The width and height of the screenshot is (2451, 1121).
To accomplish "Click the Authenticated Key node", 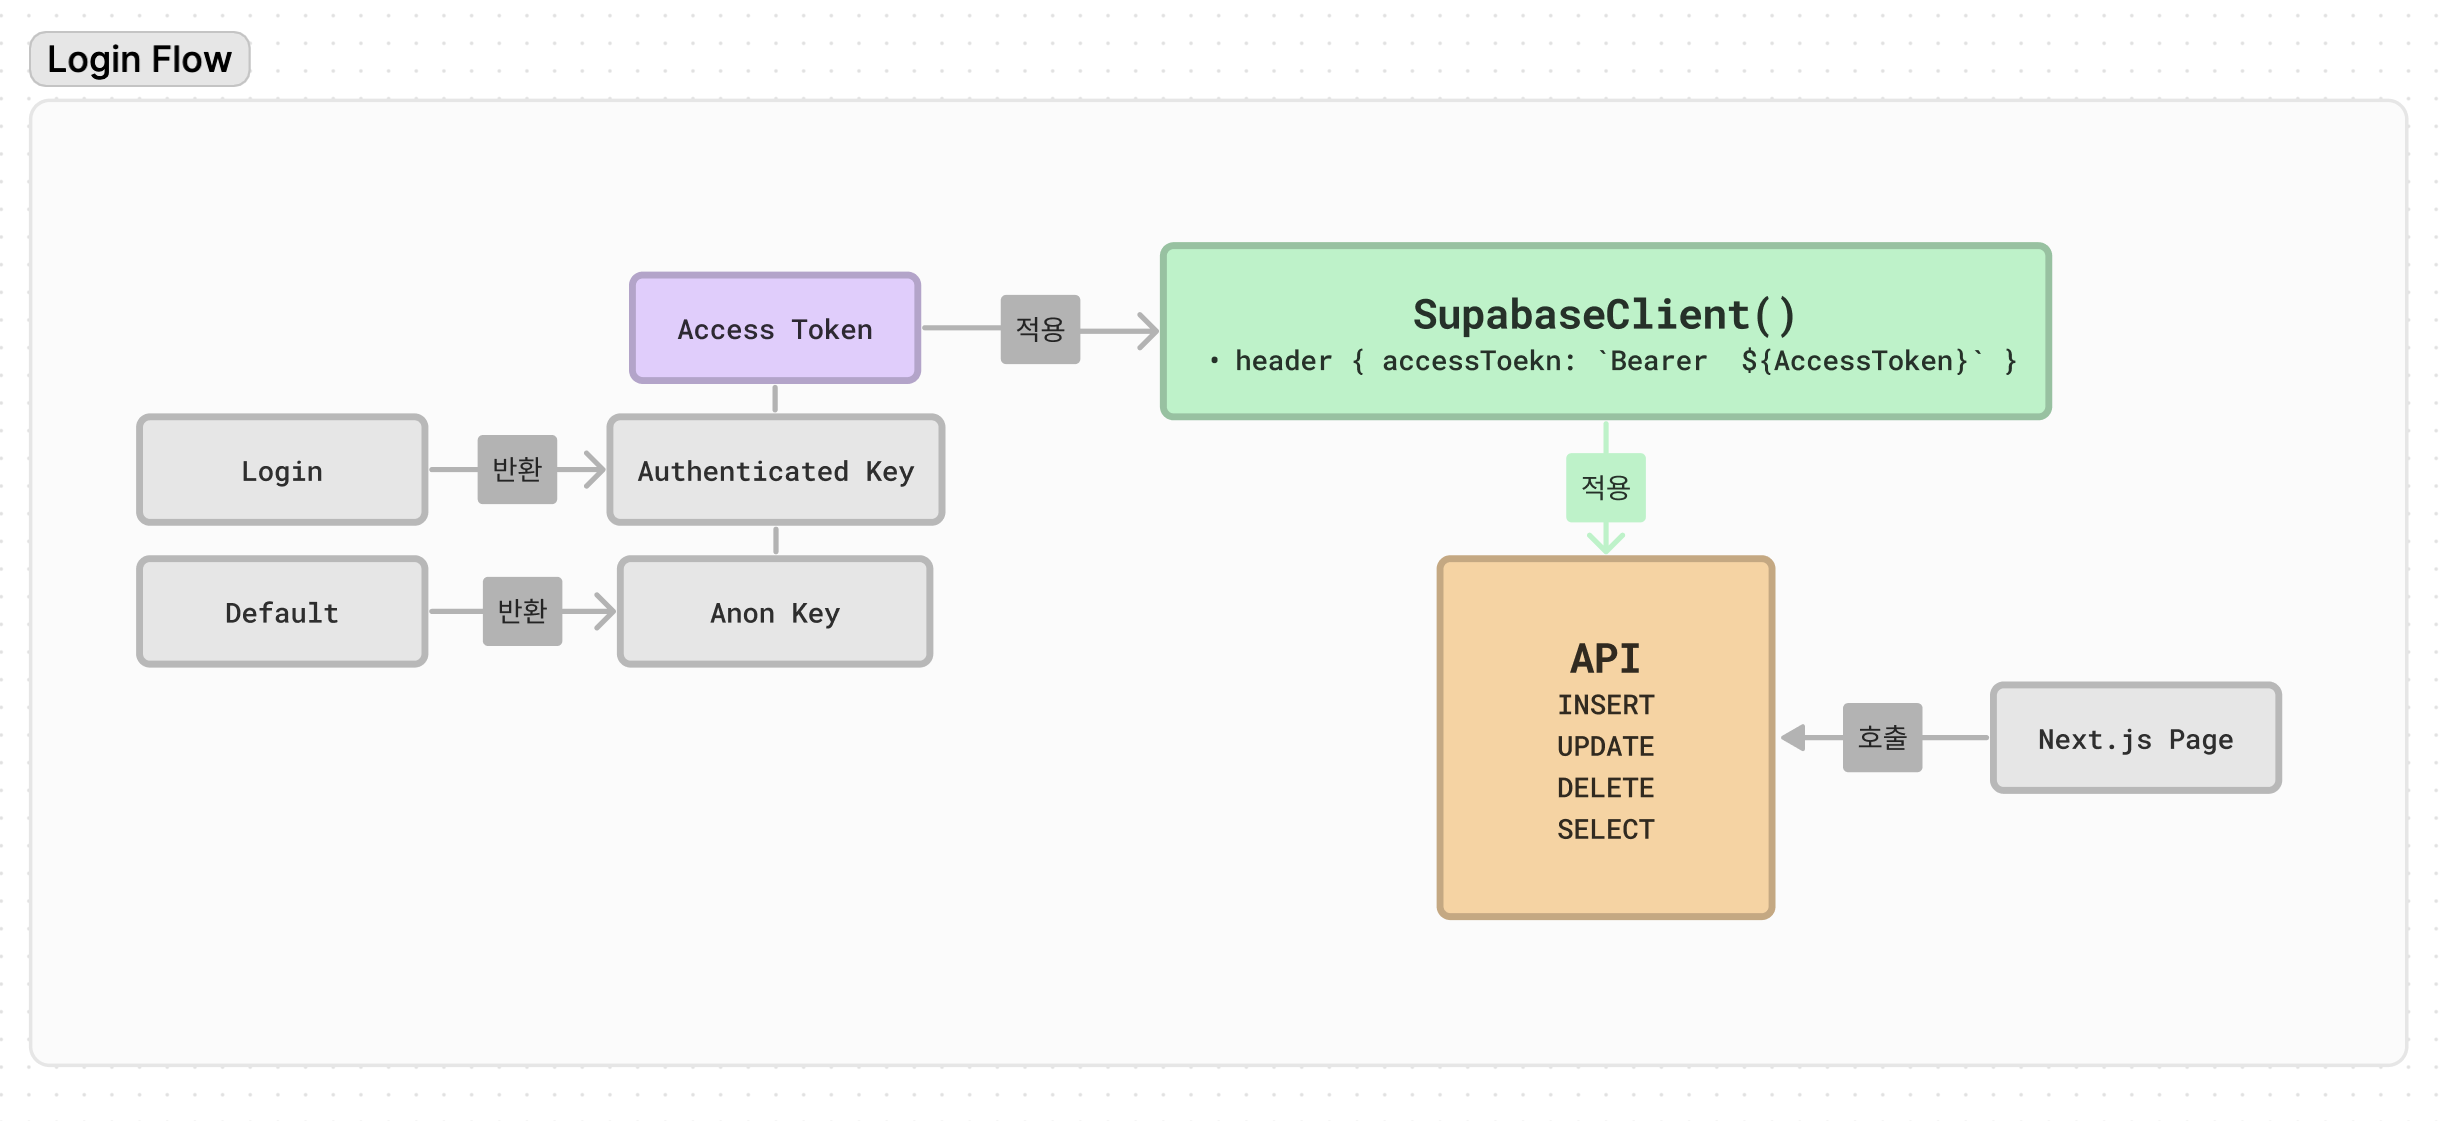I will click(775, 471).
